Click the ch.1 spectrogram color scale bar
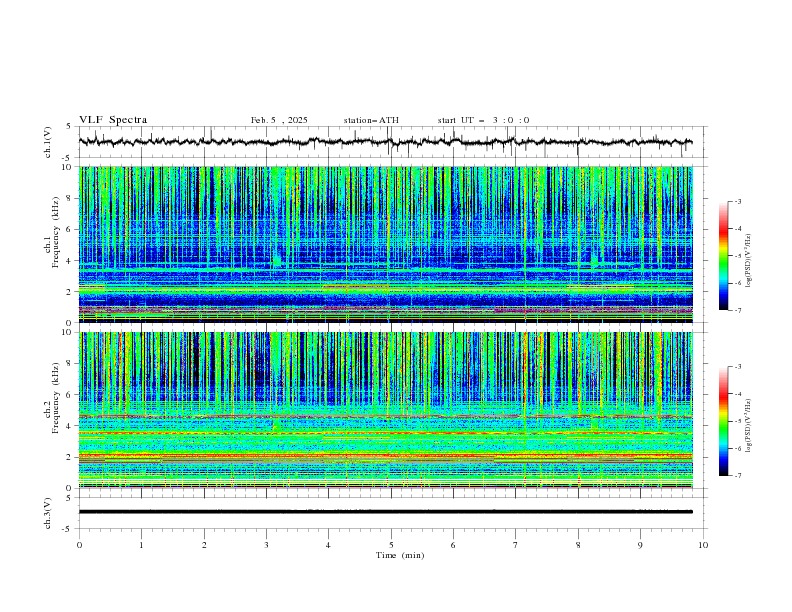The height and width of the screenshot is (612, 792). tap(723, 256)
